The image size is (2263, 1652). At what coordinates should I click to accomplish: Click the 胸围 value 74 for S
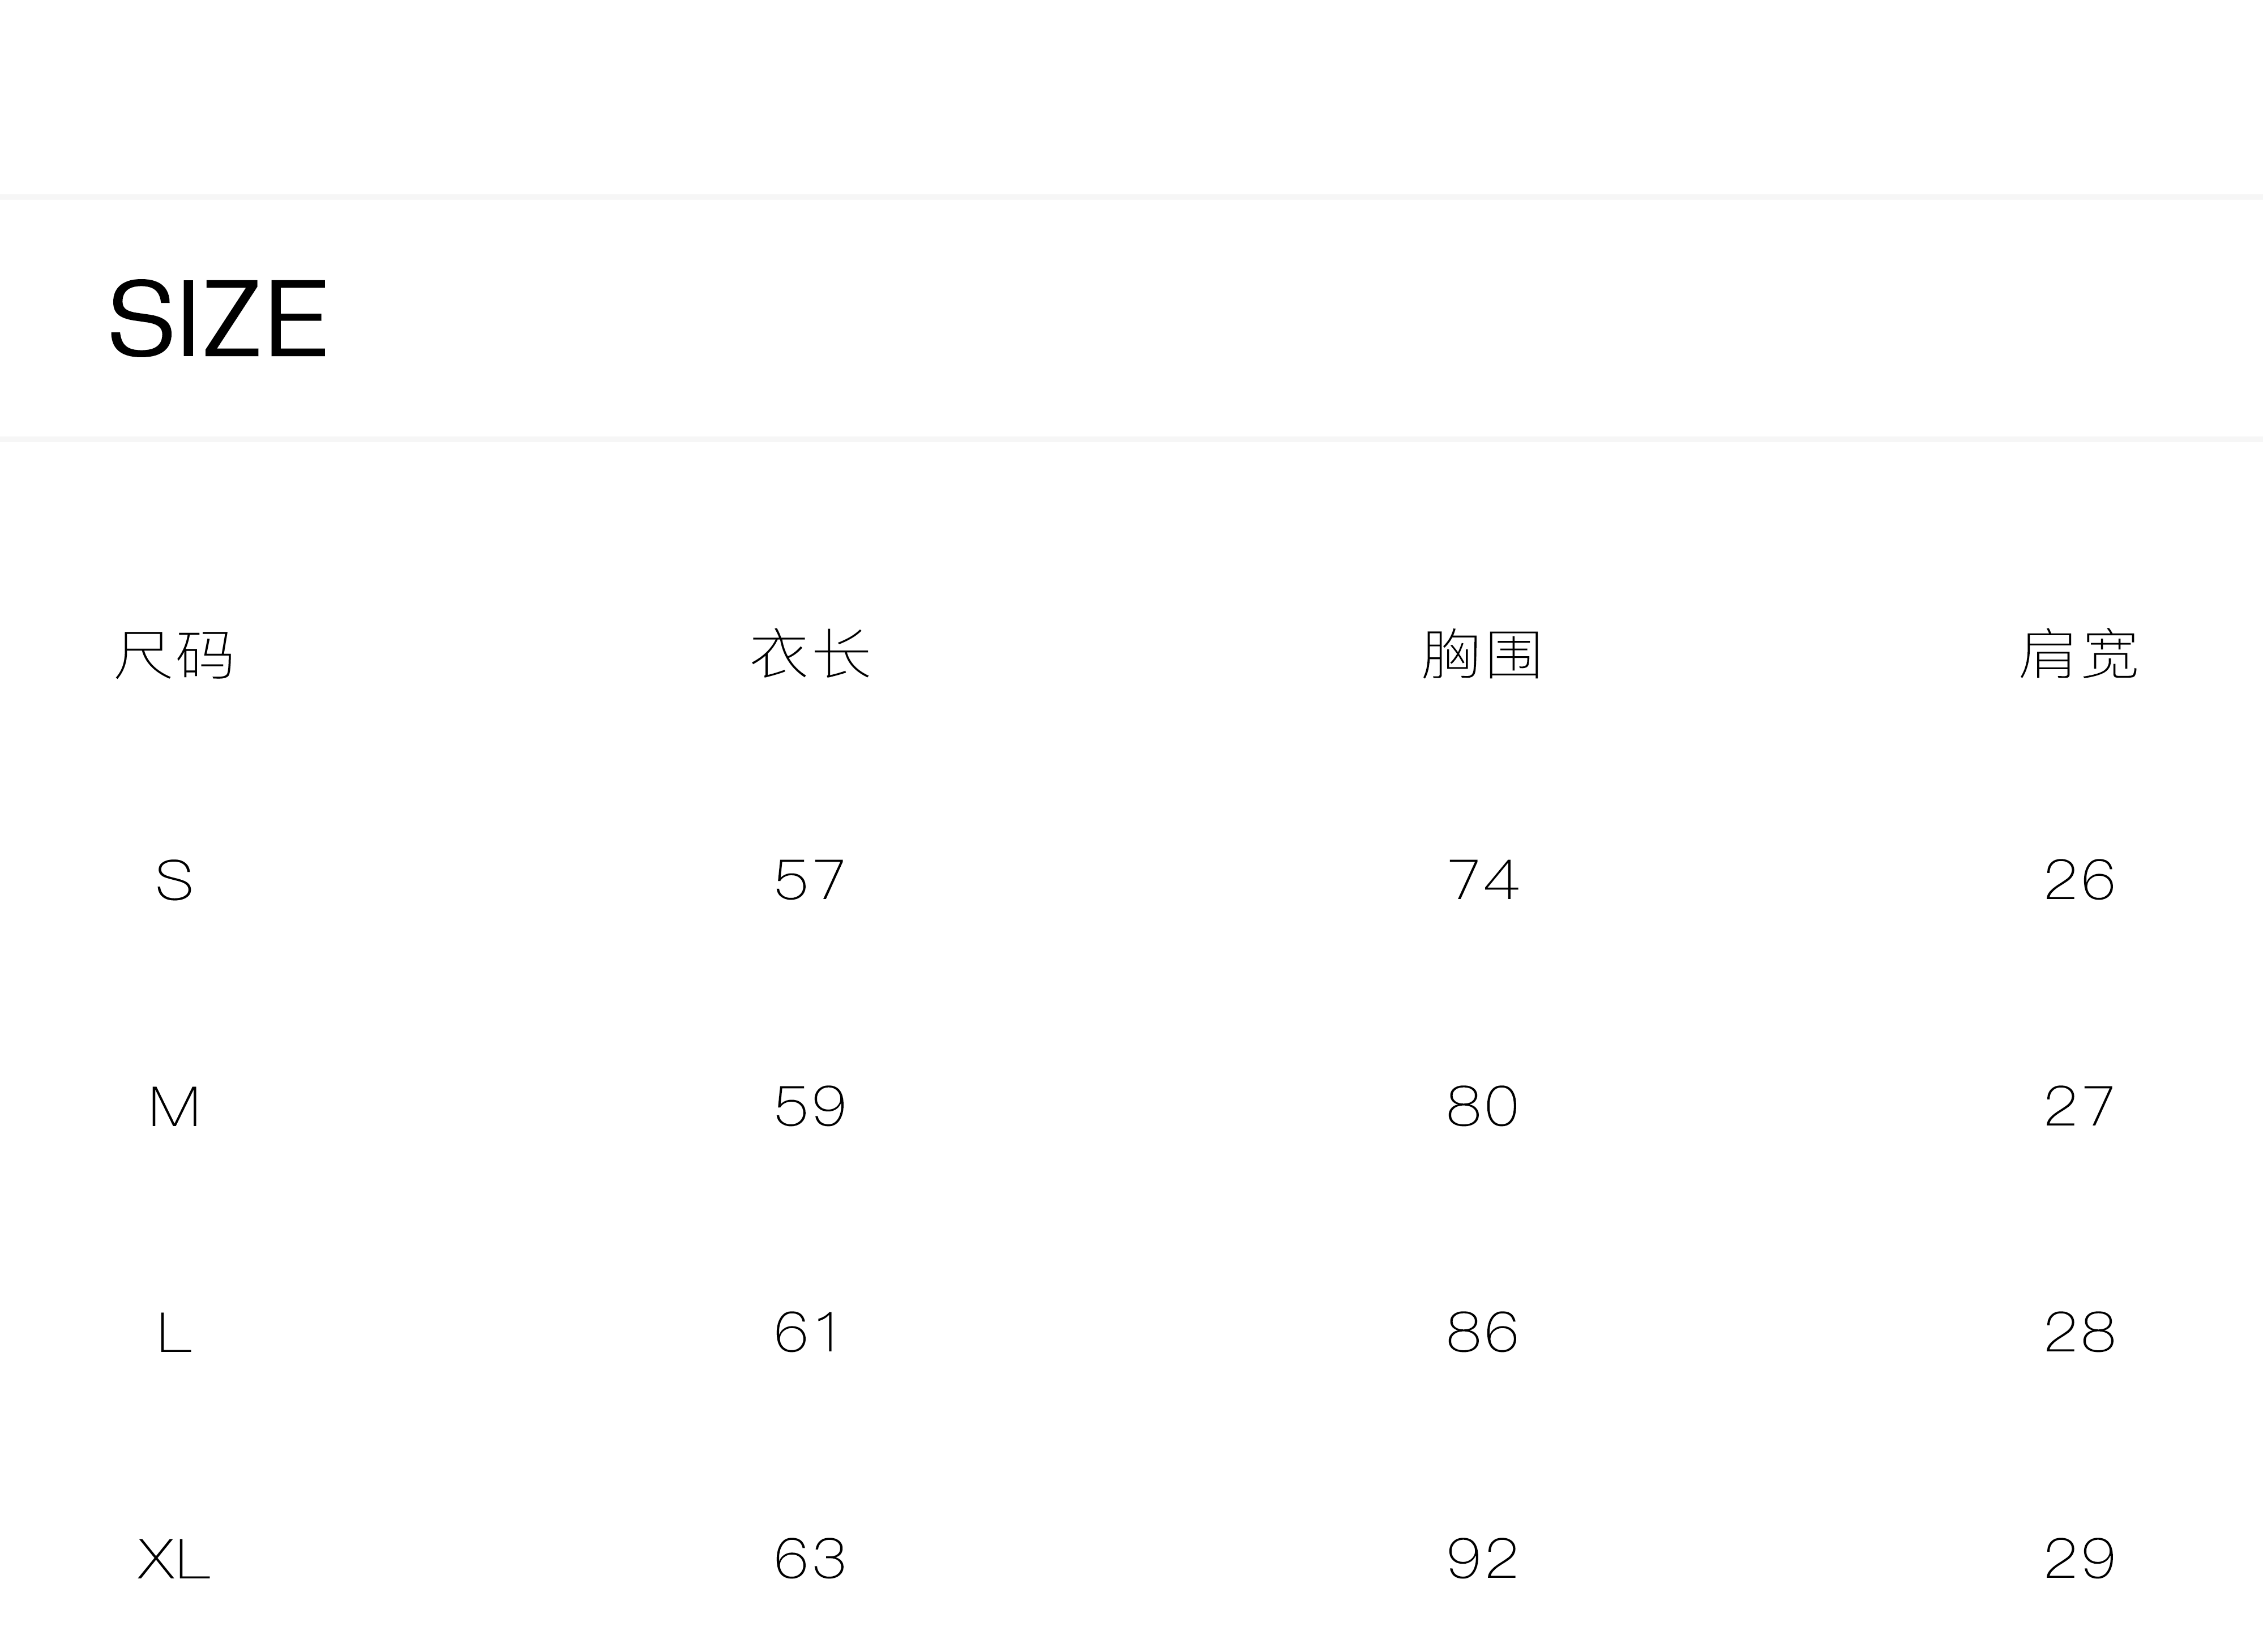coord(1482,880)
